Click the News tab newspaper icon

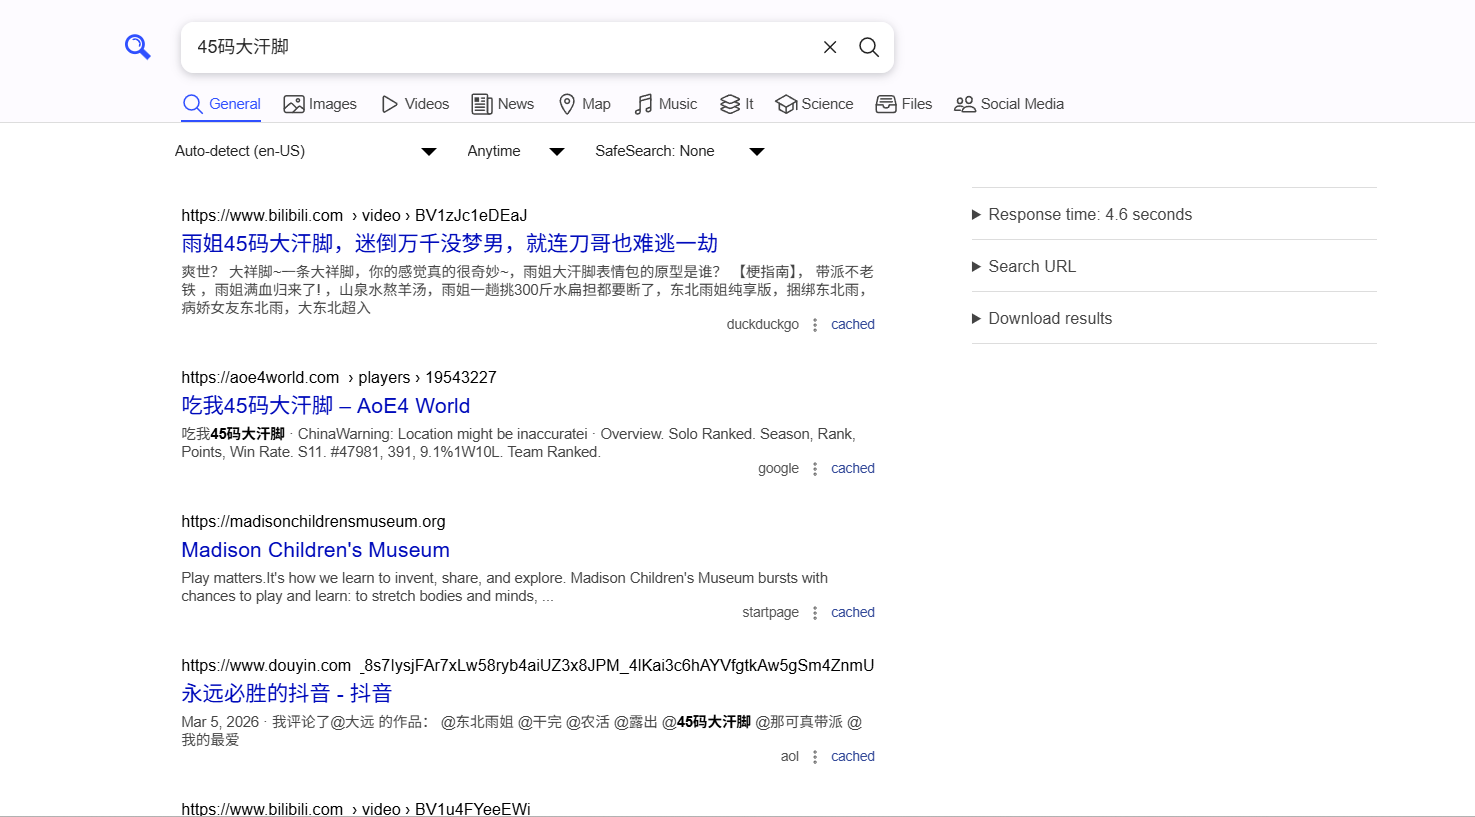point(482,104)
